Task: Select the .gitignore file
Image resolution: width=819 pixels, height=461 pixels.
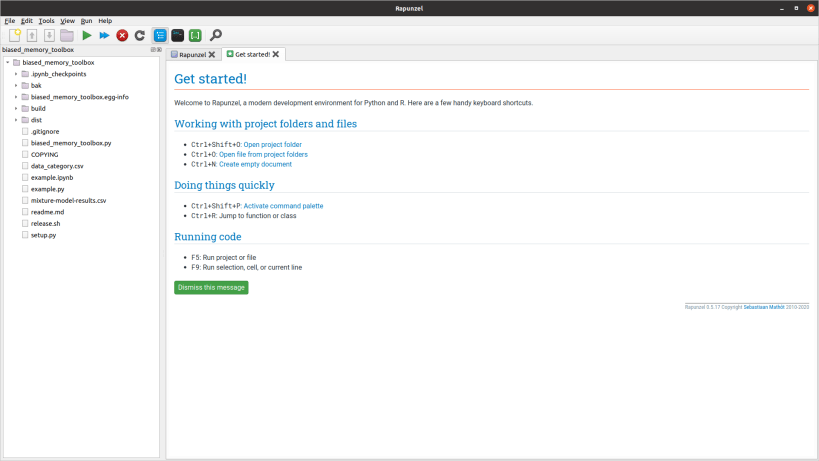Action: coord(45,132)
